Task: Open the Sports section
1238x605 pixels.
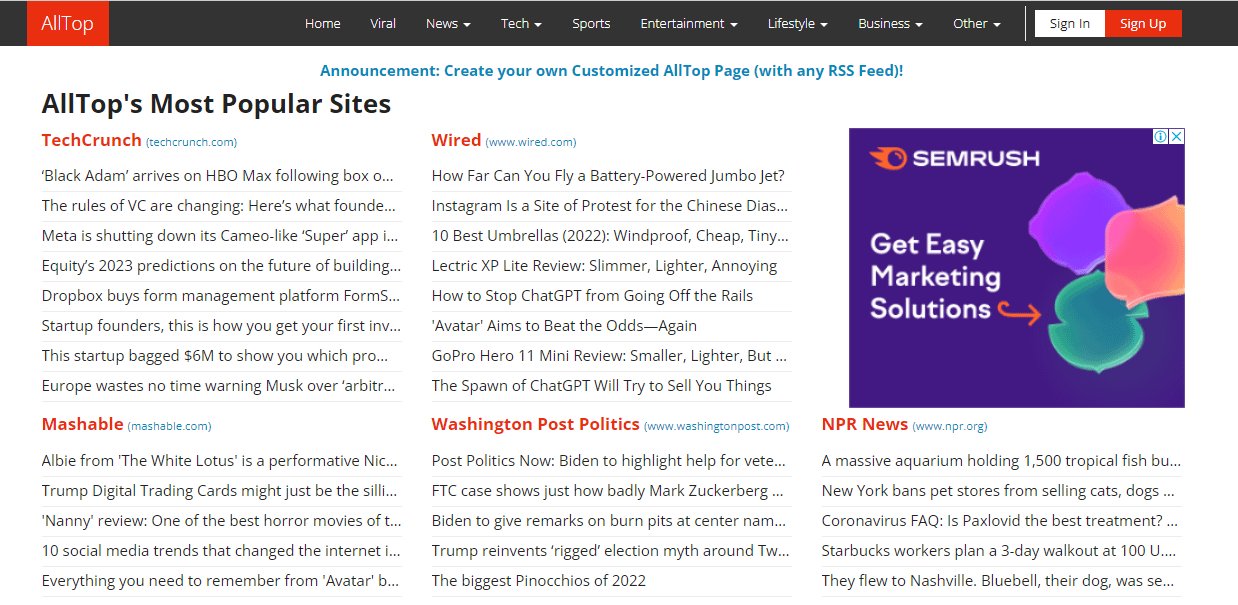Action: click(591, 23)
